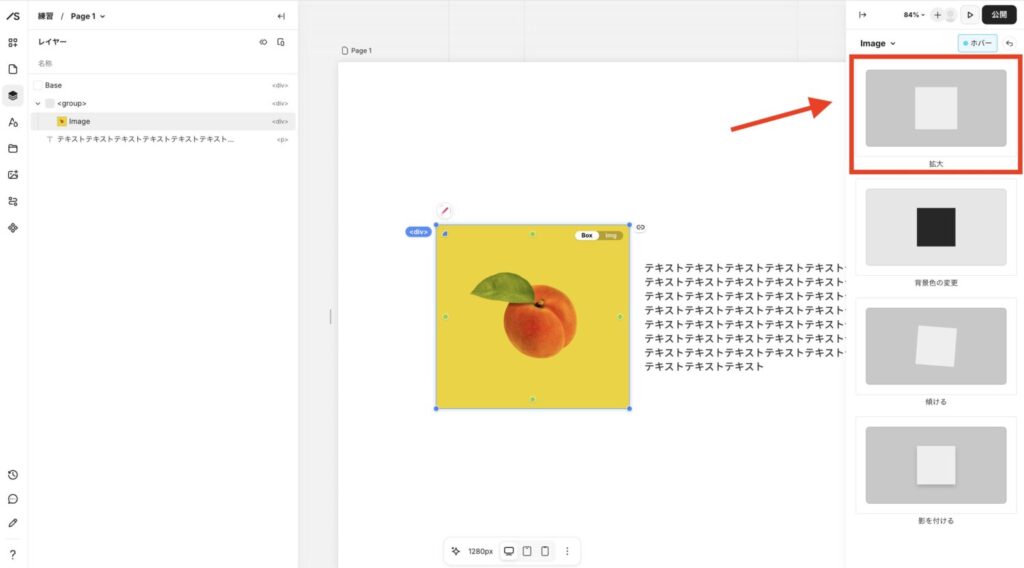
Task: Open the Pages panel icon in the sidebar
Action: pos(13,69)
